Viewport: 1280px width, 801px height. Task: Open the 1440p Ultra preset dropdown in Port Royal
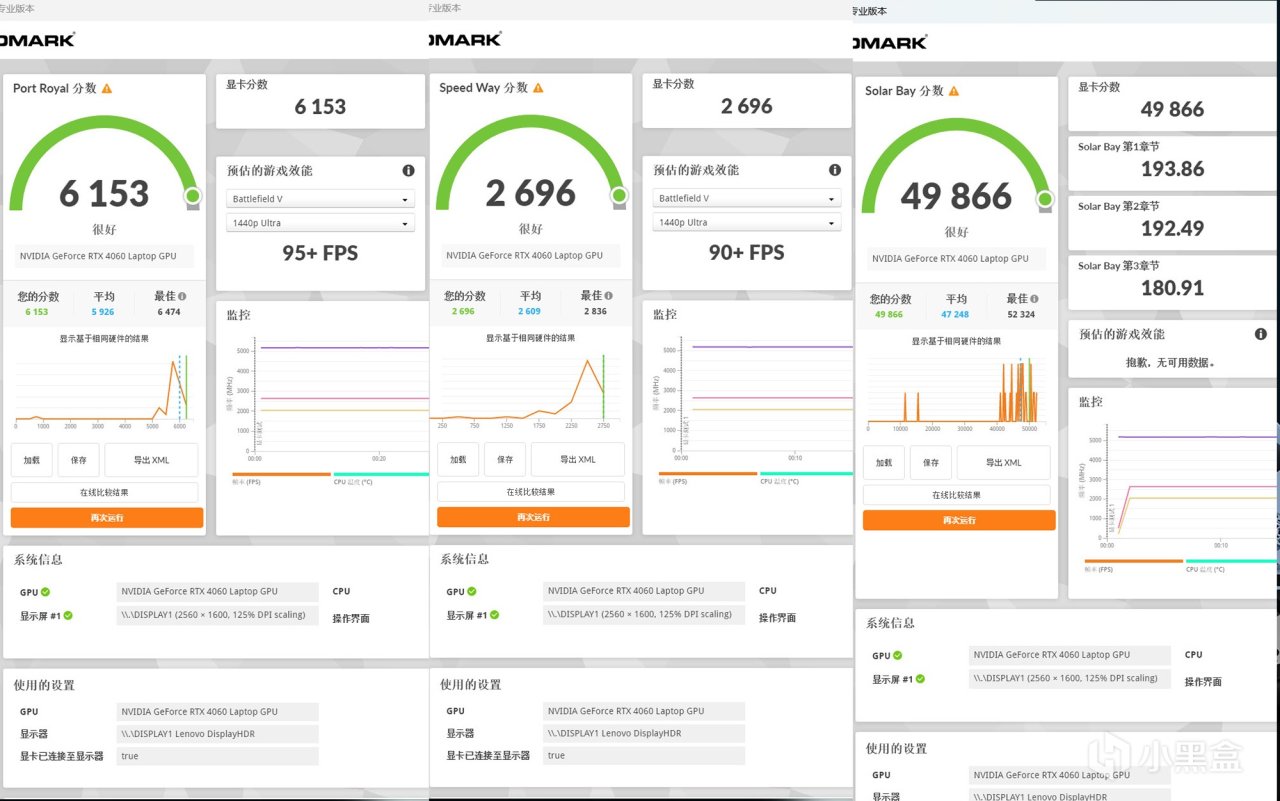coord(320,223)
